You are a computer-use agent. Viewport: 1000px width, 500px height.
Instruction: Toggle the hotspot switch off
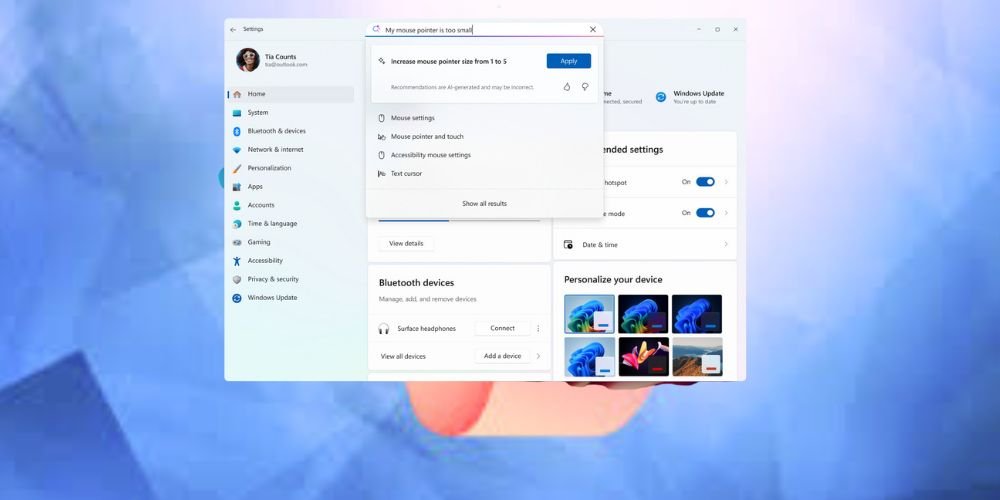point(705,182)
